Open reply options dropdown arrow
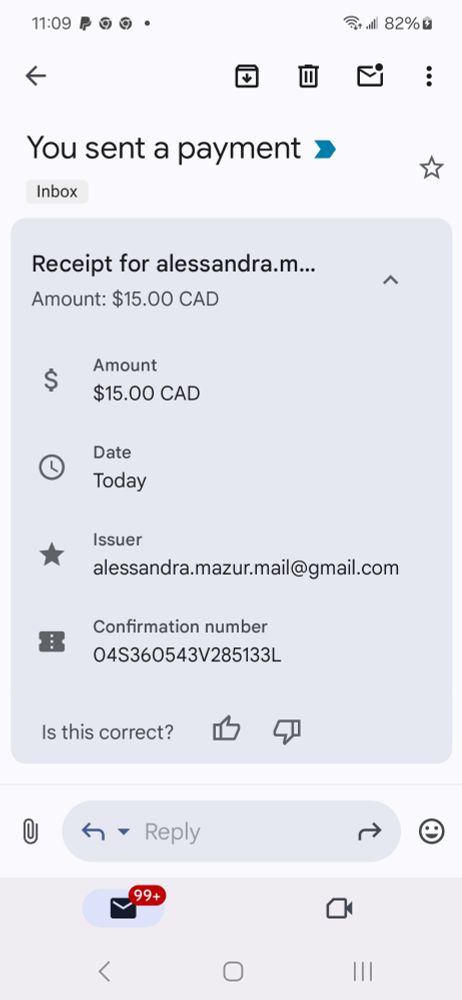The width and height of the screenshot is (462, 1000). point(124,832)
